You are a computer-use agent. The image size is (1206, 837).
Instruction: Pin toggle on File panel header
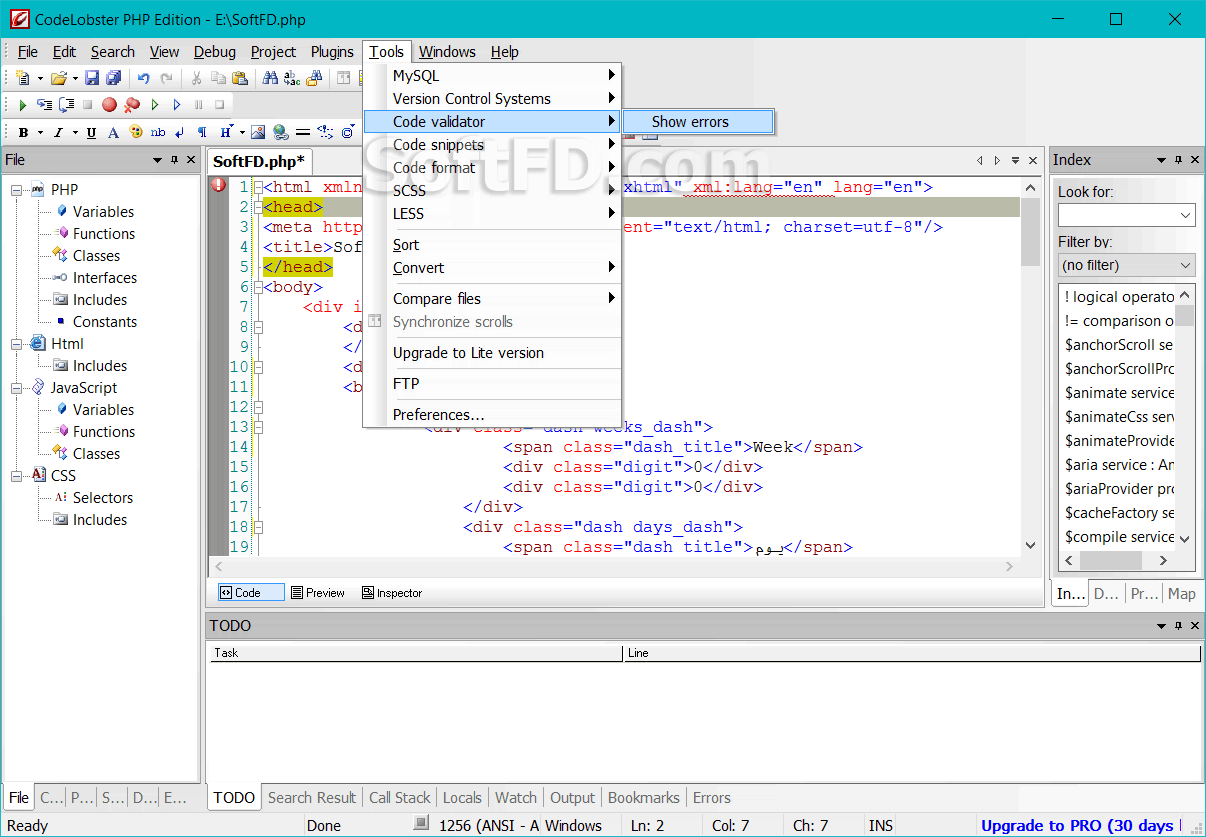174,160
